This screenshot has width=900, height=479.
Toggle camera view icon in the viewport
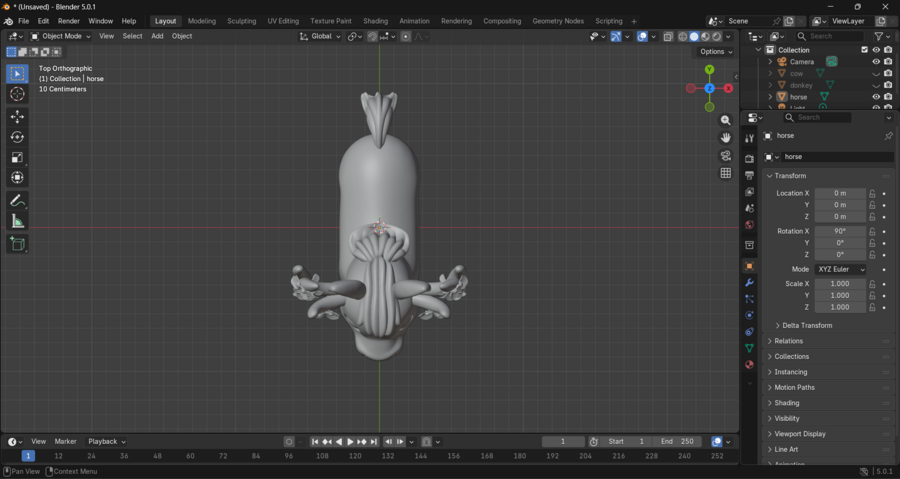(x=726, y=156)
